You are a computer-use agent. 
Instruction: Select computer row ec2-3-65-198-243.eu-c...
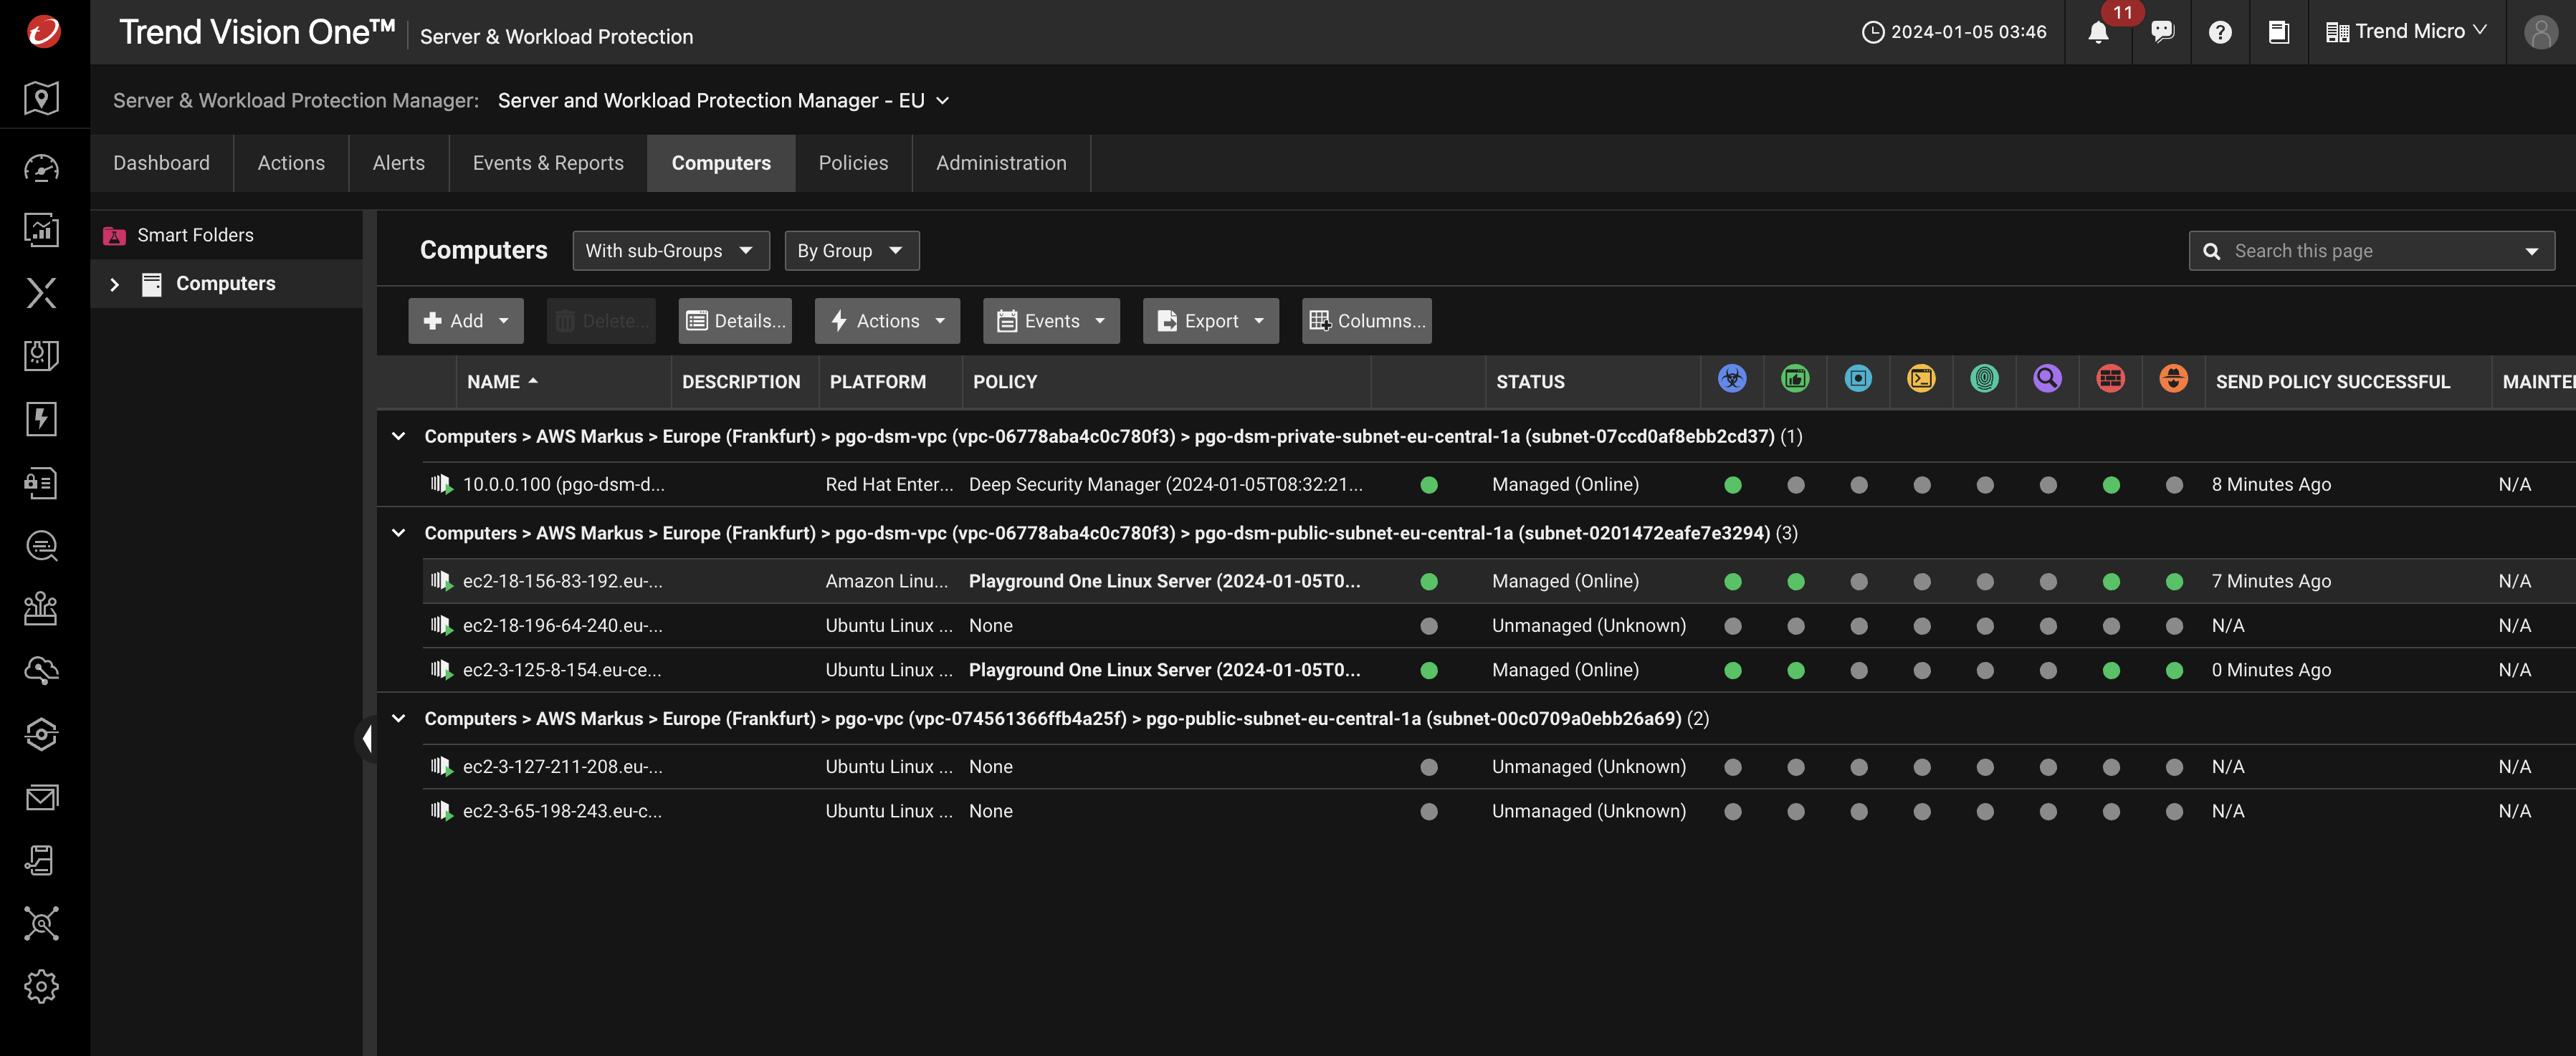1498,811
